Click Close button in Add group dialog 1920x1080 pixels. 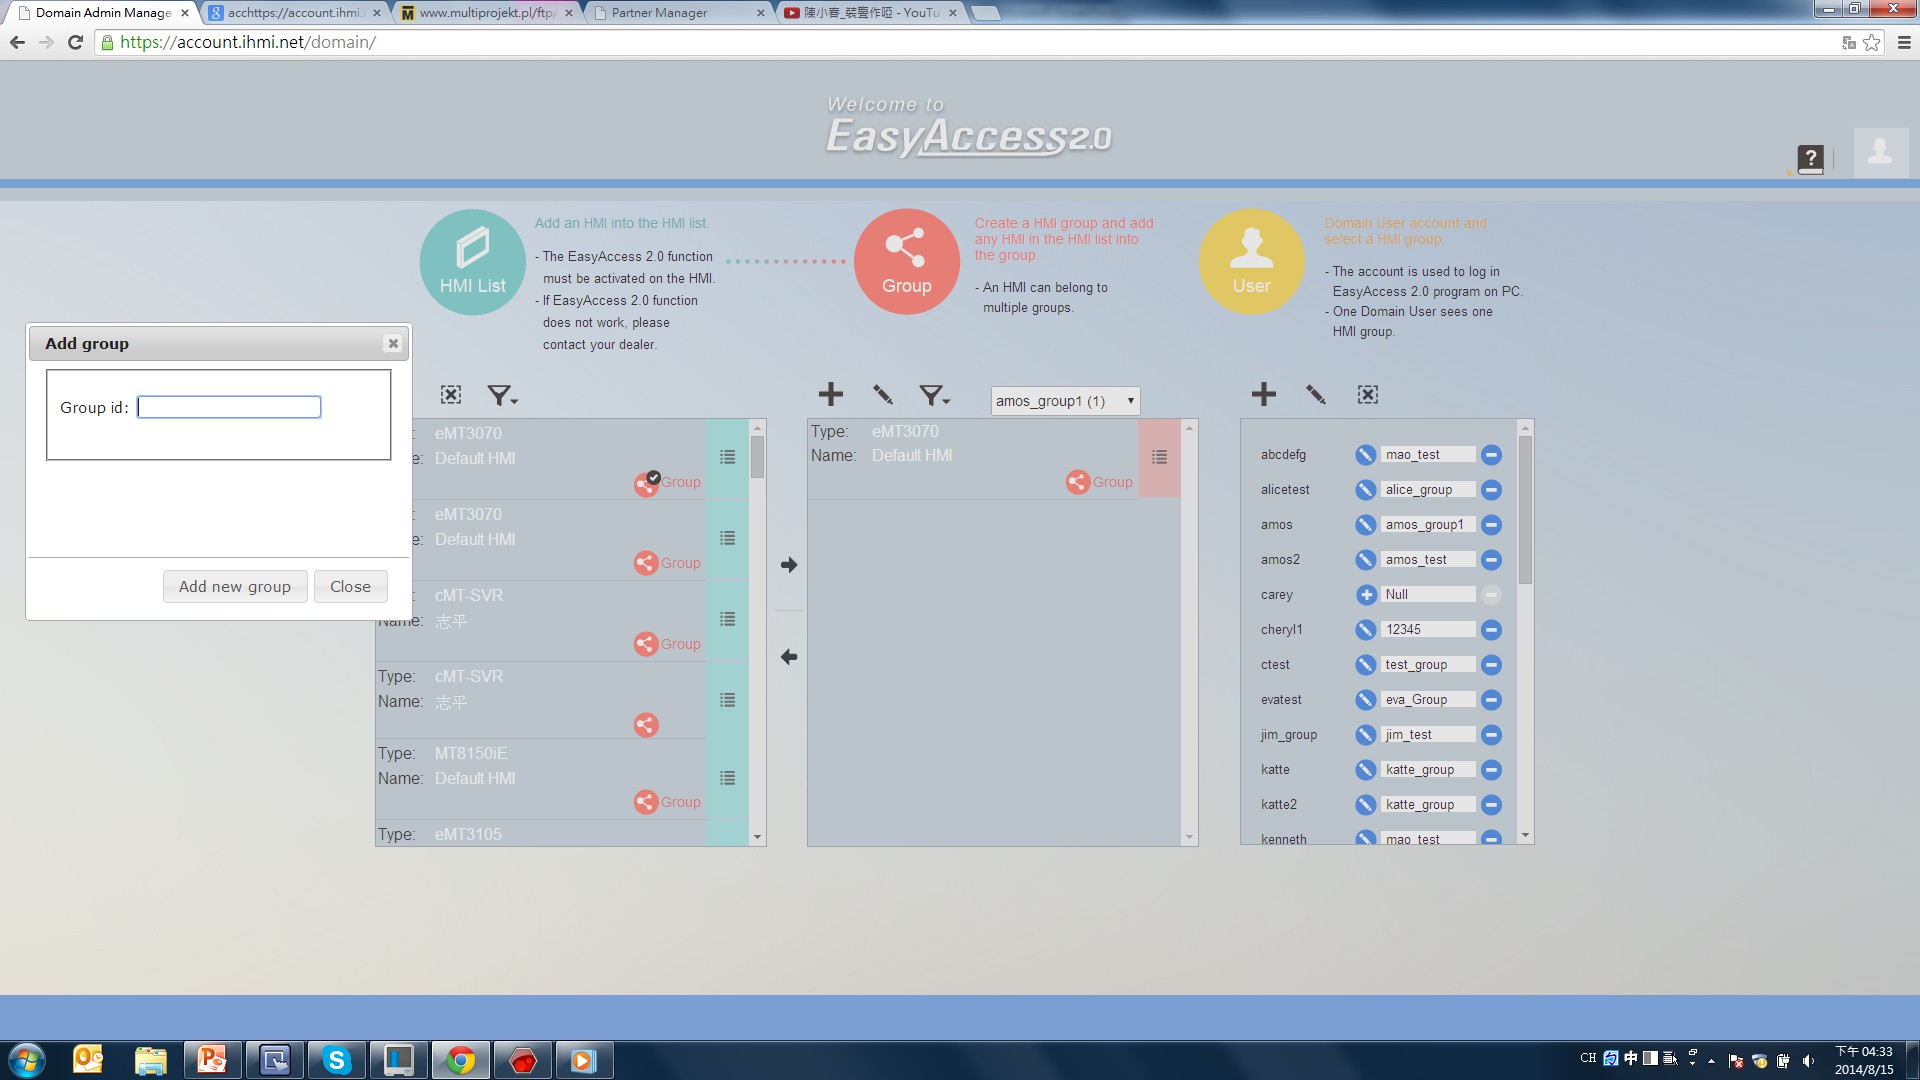pyautogui.click(x=350, y=587)
